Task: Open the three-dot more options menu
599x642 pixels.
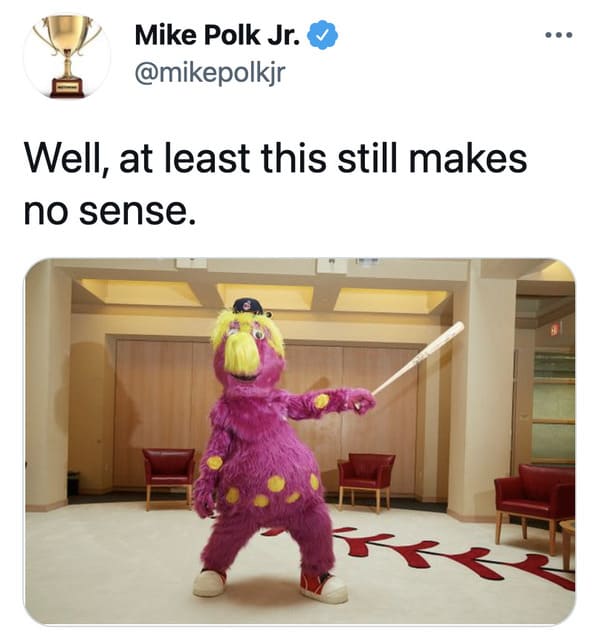Action: point(559,35)
